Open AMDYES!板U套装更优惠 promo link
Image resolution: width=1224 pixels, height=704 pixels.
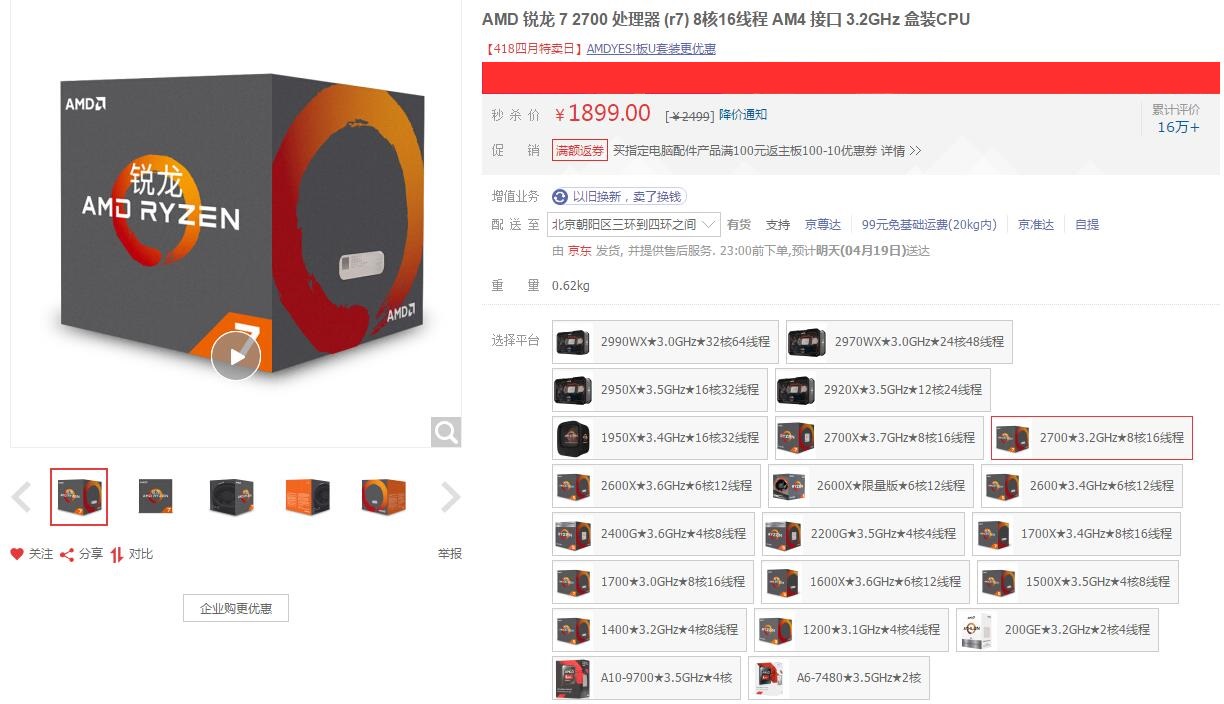[x=651, y=49]
